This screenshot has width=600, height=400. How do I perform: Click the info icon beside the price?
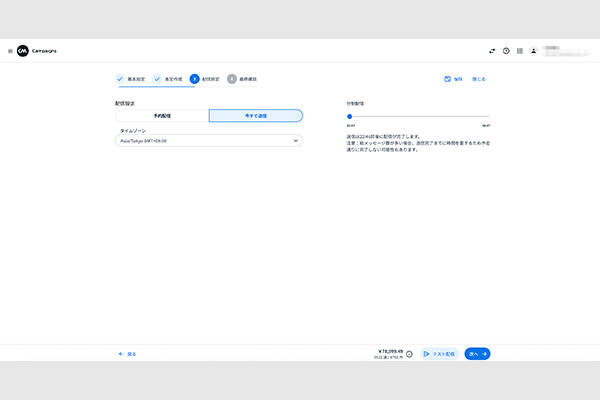409,354
